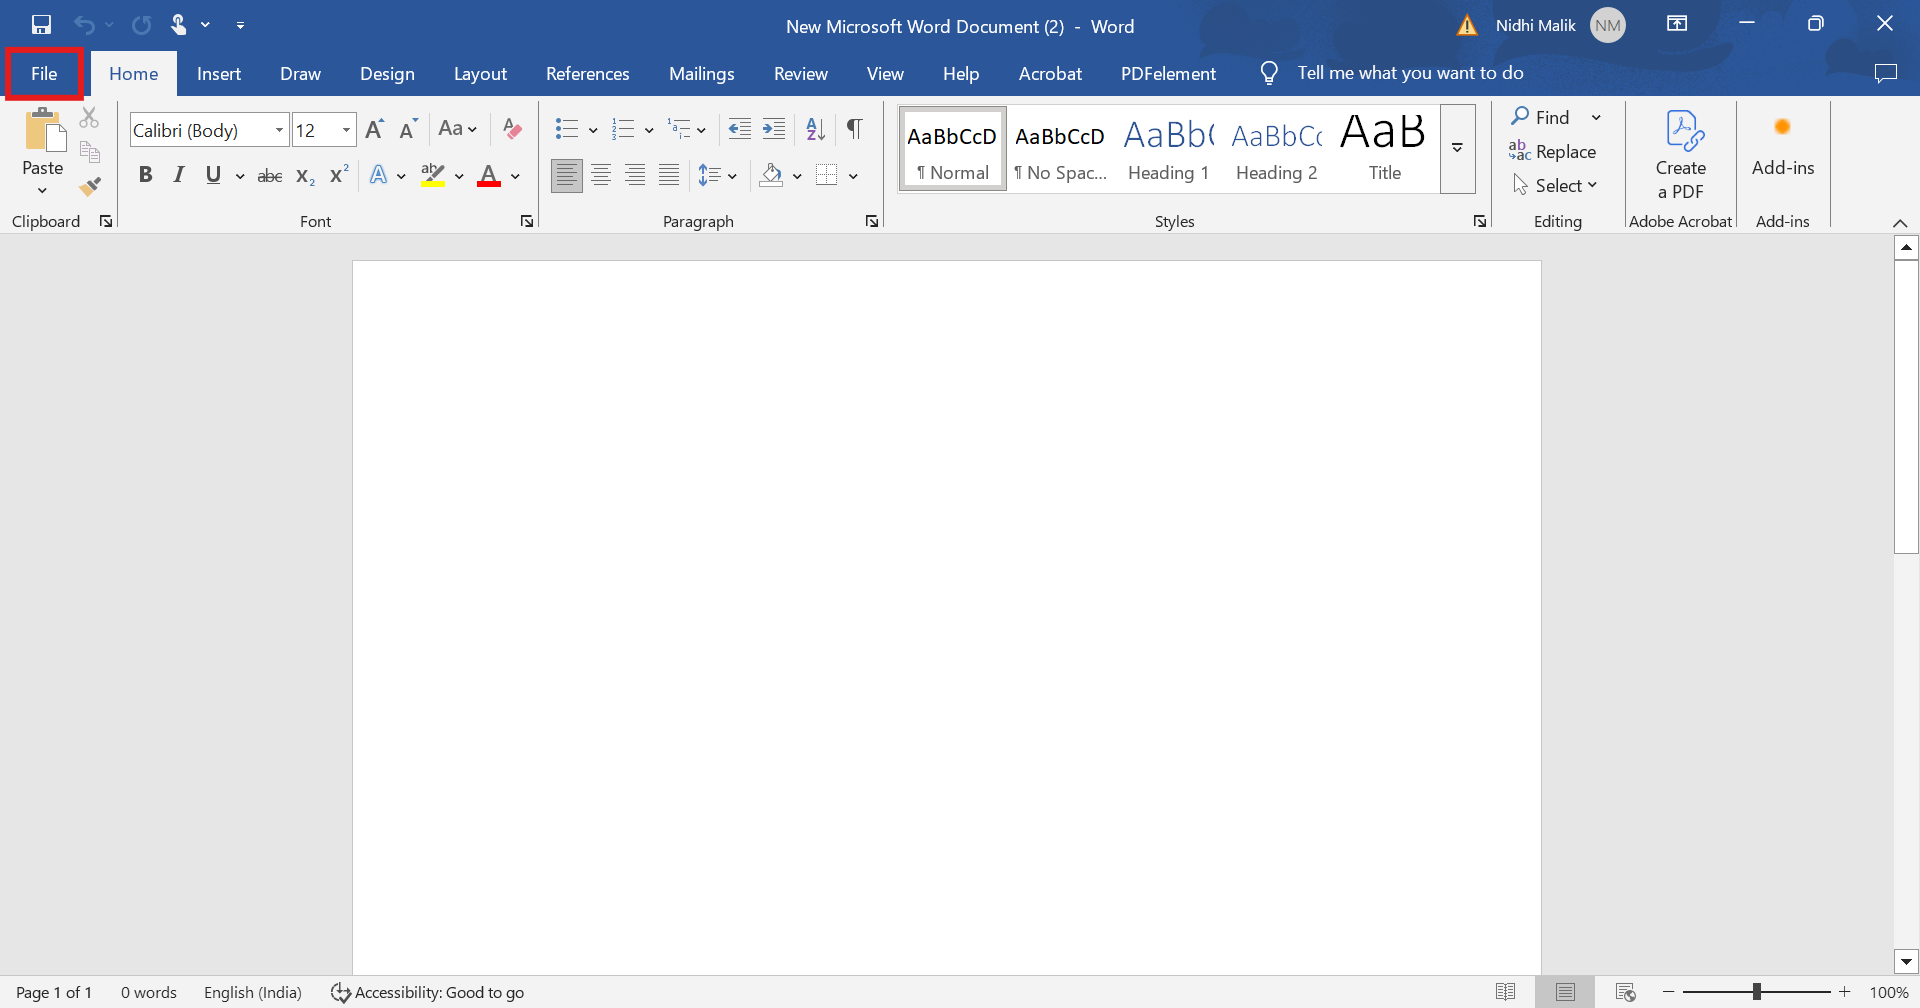The width and height of the screenshot is (1920, 1008).
Task: Click the Format Painter brush icon
Action: [x=90, y=186]
